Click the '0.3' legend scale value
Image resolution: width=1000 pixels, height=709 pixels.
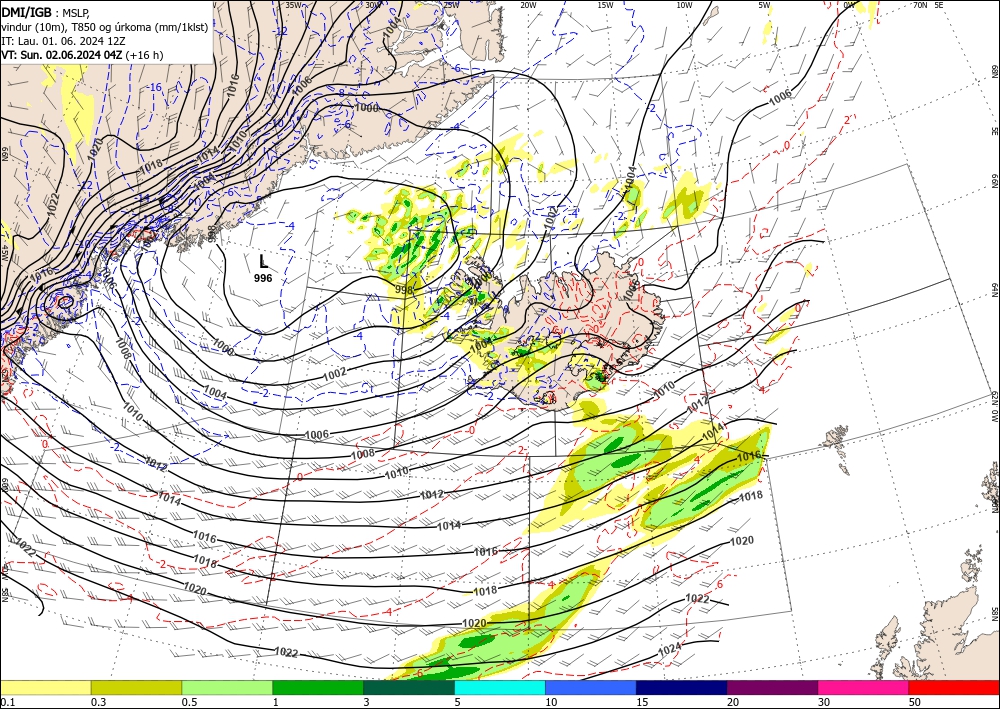coord(98,702)
